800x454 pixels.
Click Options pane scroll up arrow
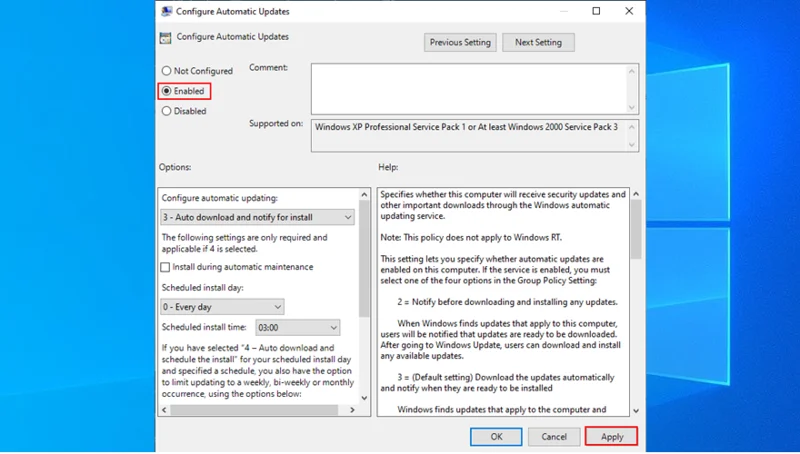(364, 194)
